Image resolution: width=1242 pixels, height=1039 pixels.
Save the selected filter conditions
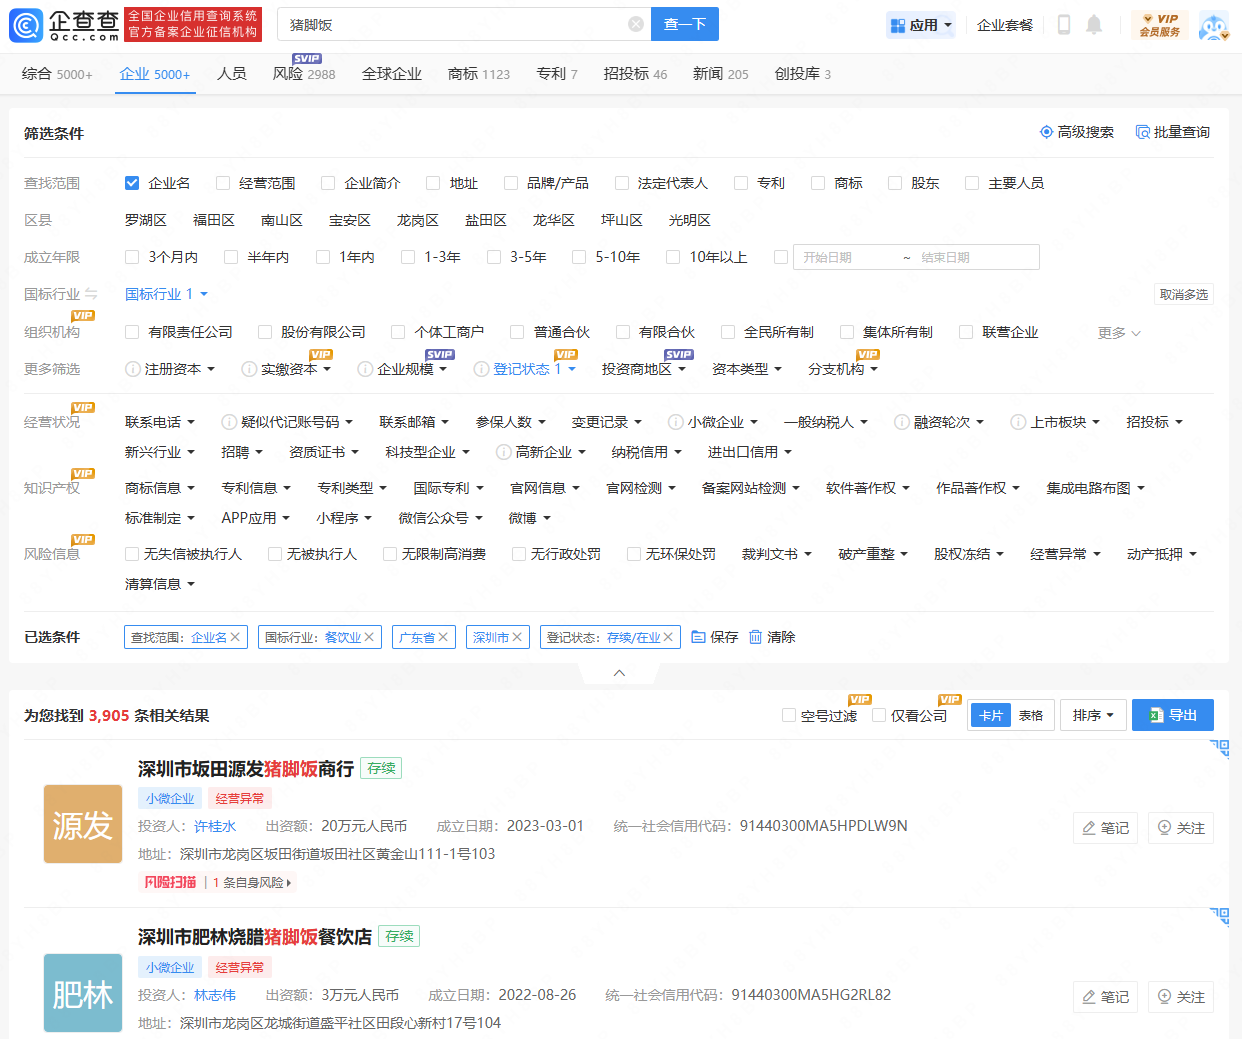(715, 637)
